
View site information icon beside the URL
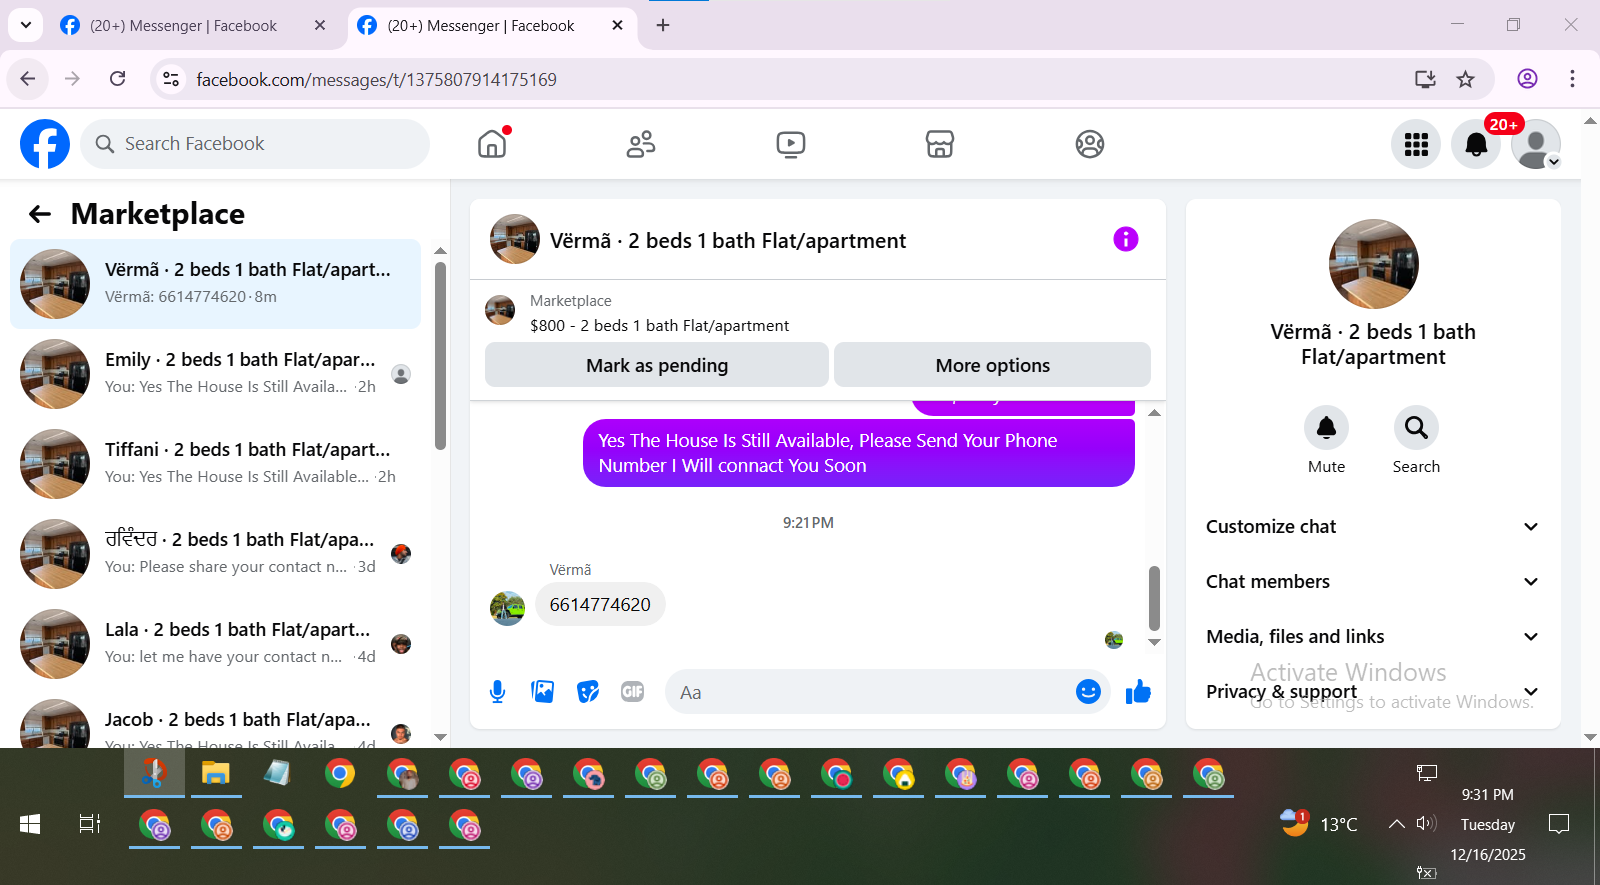[171, 79]
